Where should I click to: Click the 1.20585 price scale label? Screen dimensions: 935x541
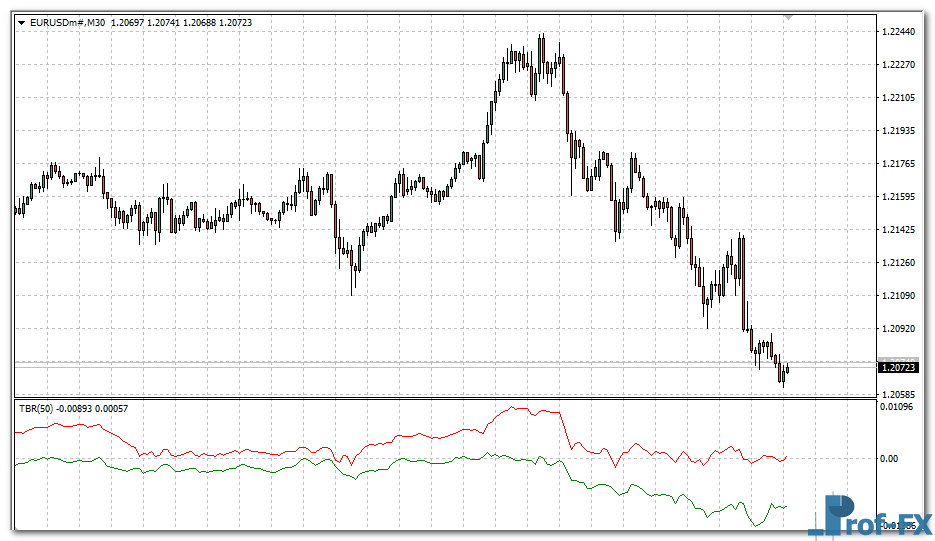pos(899,395)
